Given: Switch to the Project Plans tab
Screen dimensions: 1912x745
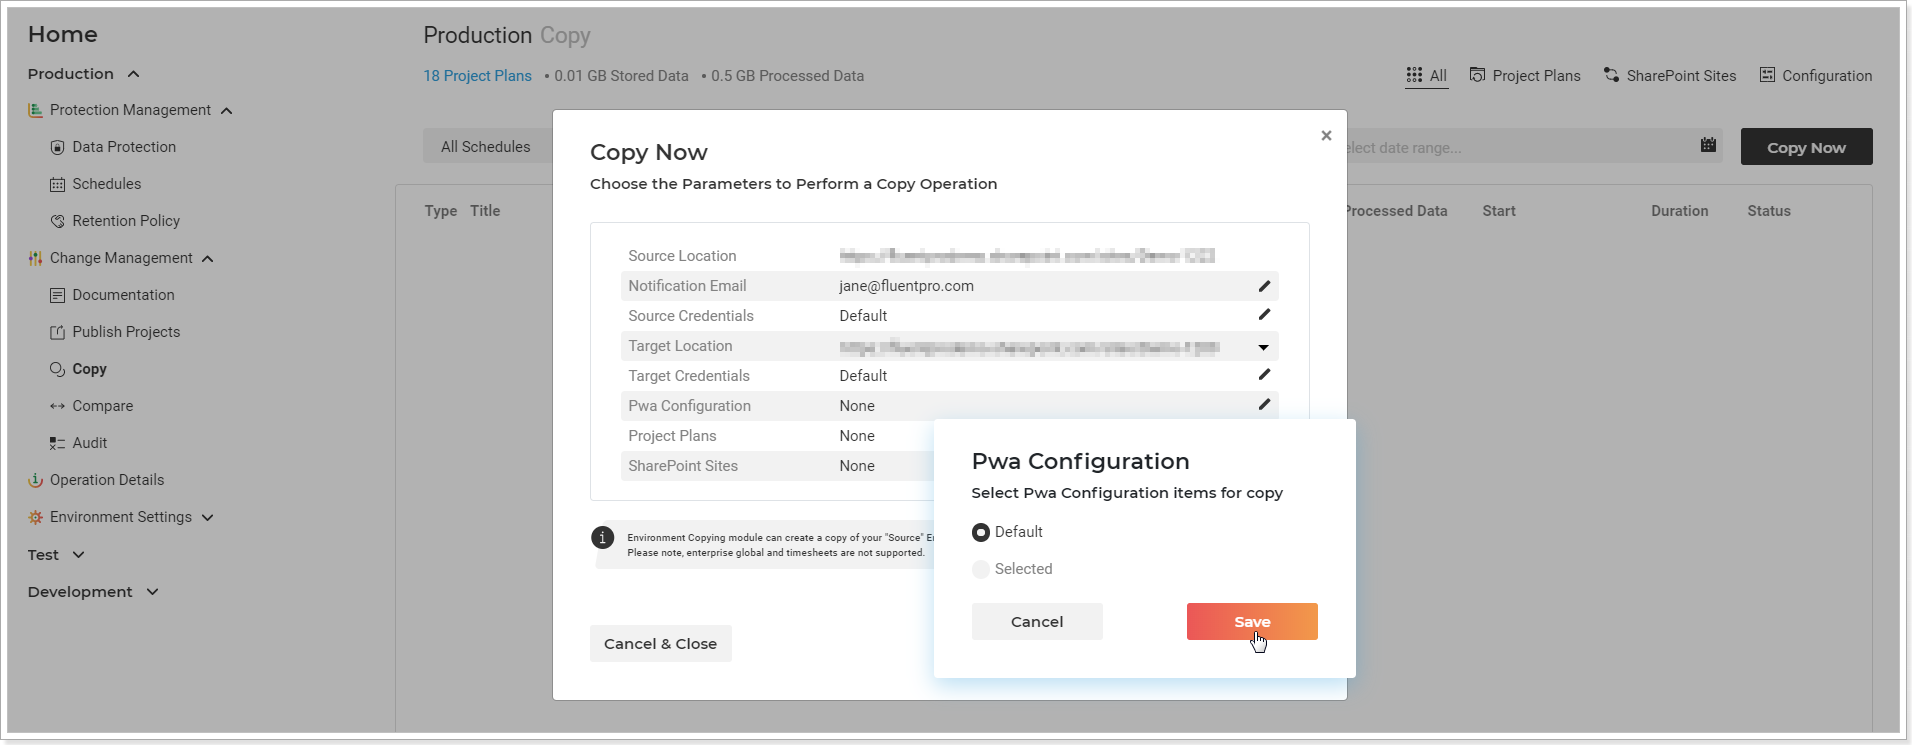Looking at the screenshot, I should (1525, 76).
